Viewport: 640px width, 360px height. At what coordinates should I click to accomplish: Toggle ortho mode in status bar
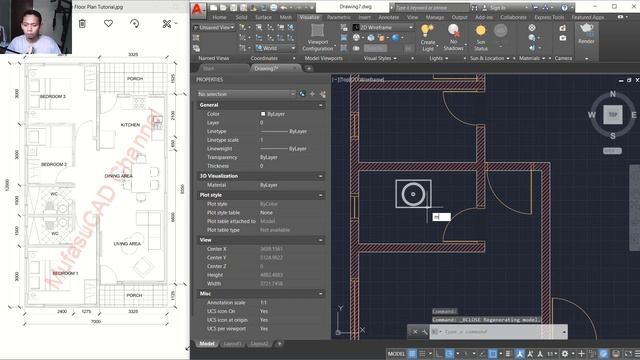(x=439, y=353)
